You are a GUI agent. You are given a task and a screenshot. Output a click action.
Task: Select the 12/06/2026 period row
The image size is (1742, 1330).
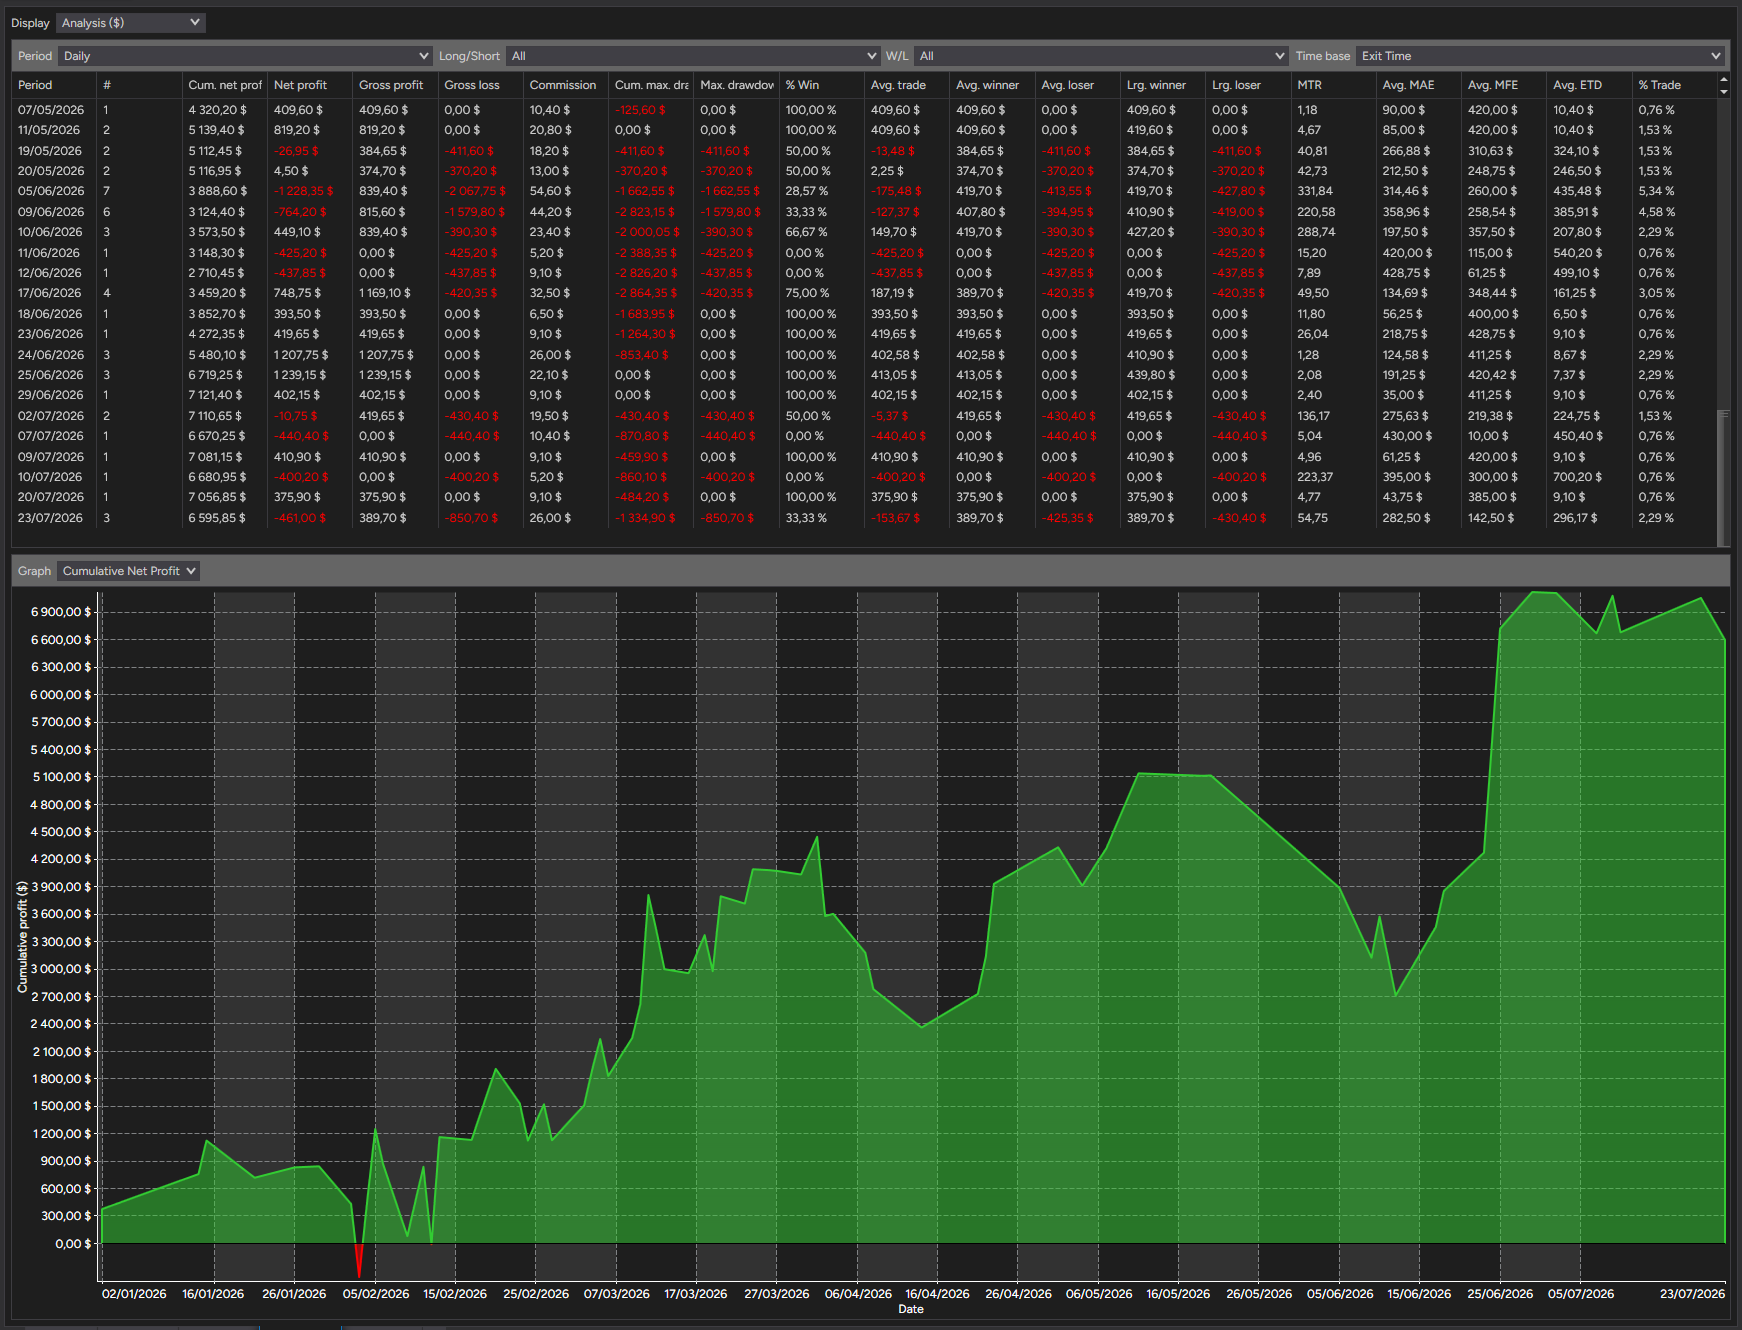(x=865, y=273)
